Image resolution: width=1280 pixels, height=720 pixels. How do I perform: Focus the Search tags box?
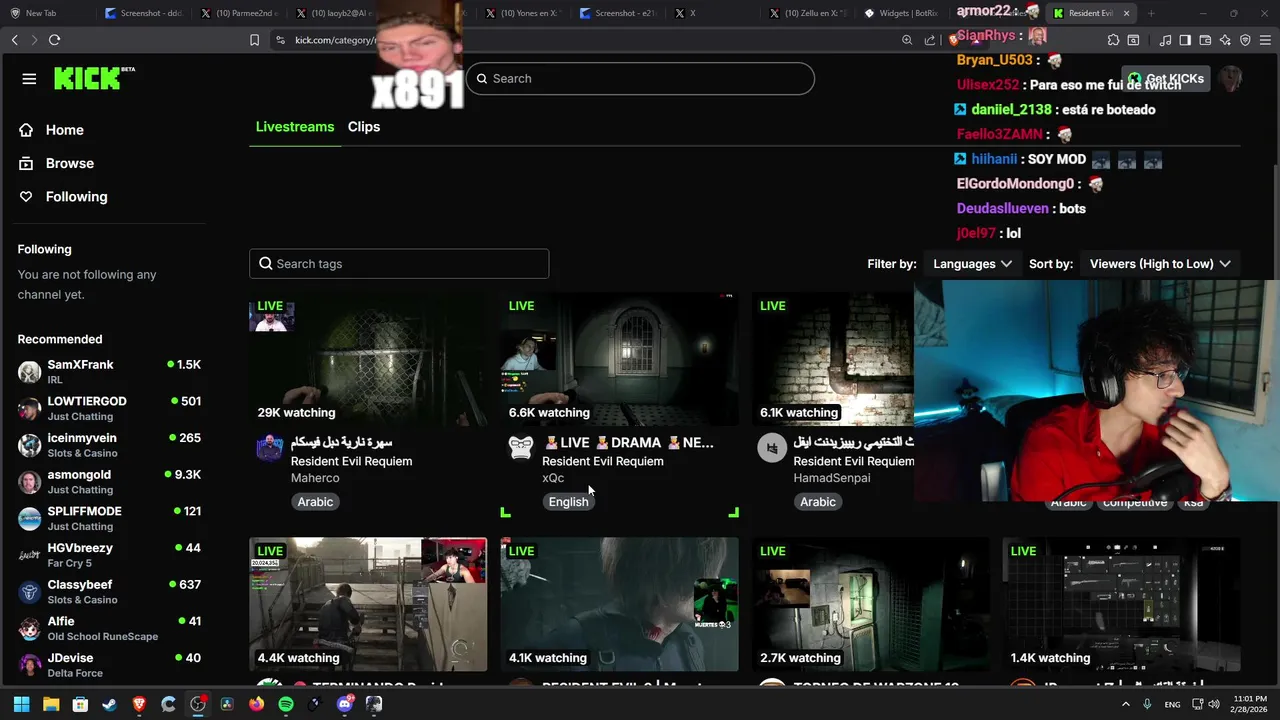click(x=399, y=264)
